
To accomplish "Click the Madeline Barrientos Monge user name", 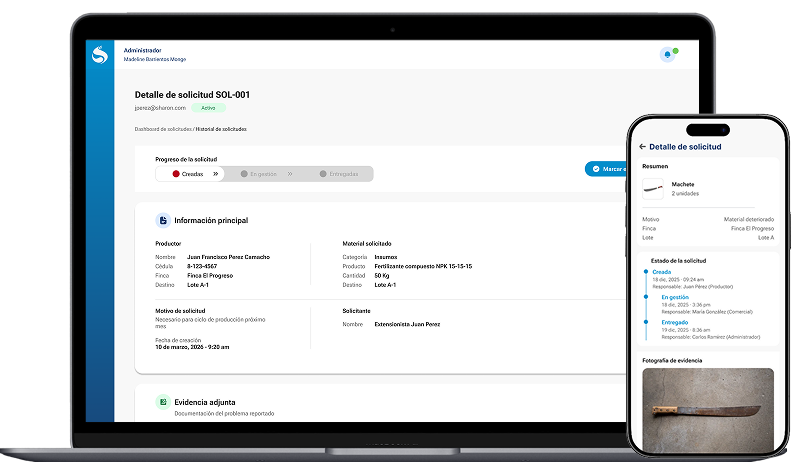I will (x=155, y=59).
